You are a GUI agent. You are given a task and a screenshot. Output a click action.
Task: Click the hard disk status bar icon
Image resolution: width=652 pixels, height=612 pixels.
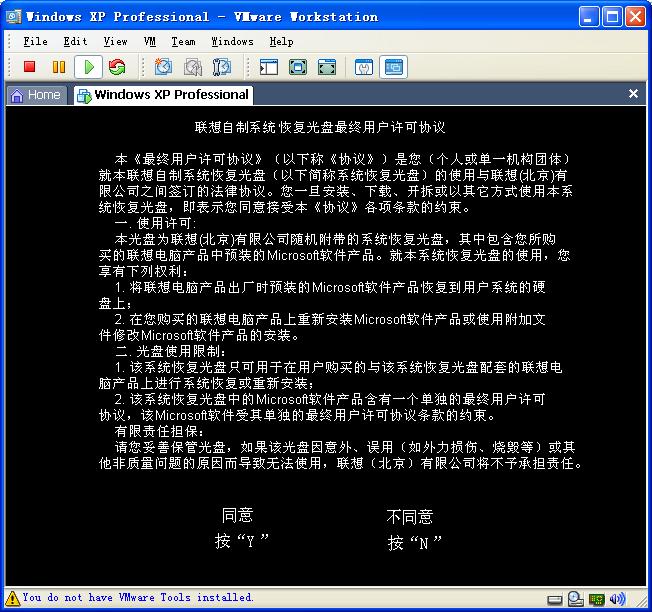point(554,599)
